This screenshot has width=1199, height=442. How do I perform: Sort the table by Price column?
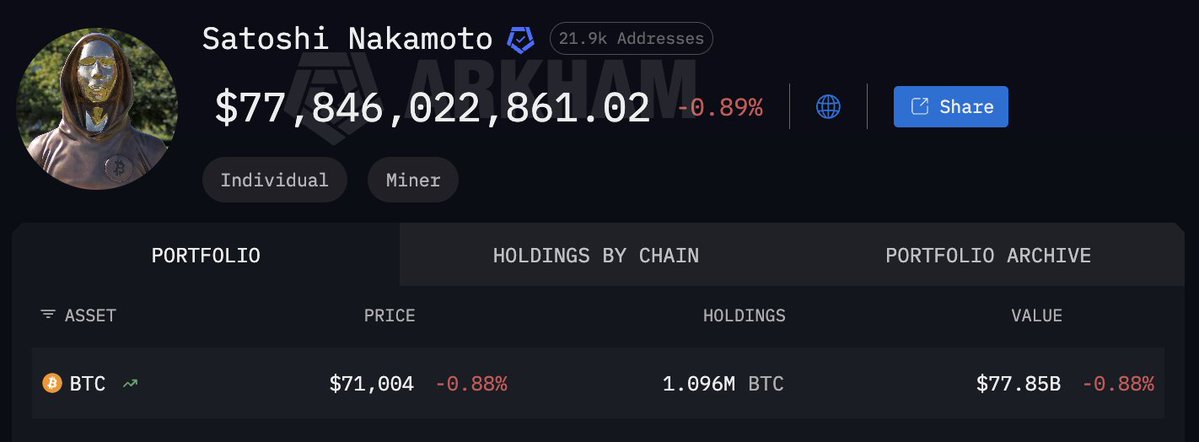[x=389, y=316]
